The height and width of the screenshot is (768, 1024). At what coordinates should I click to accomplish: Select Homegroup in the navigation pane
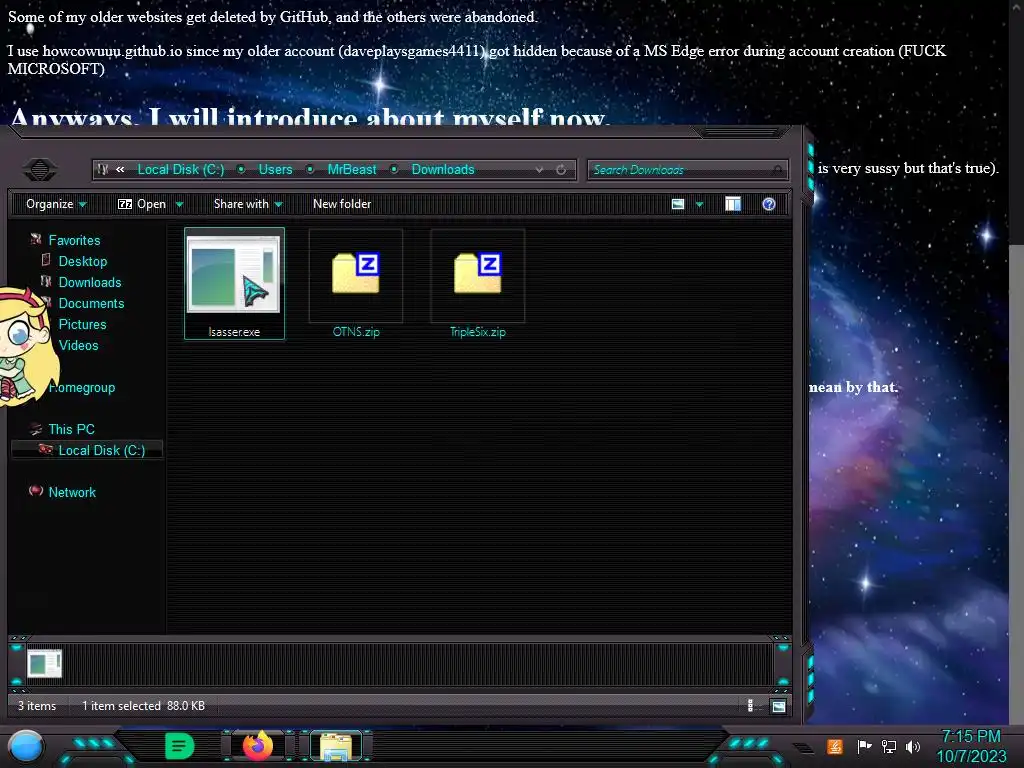[82, 387]
